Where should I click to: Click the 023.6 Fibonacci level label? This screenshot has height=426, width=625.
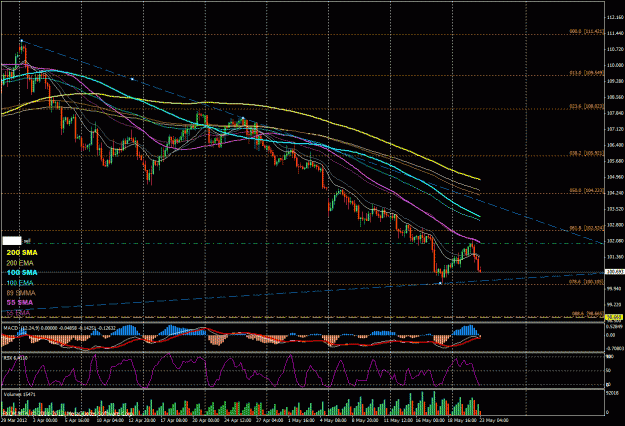point(587,106)
